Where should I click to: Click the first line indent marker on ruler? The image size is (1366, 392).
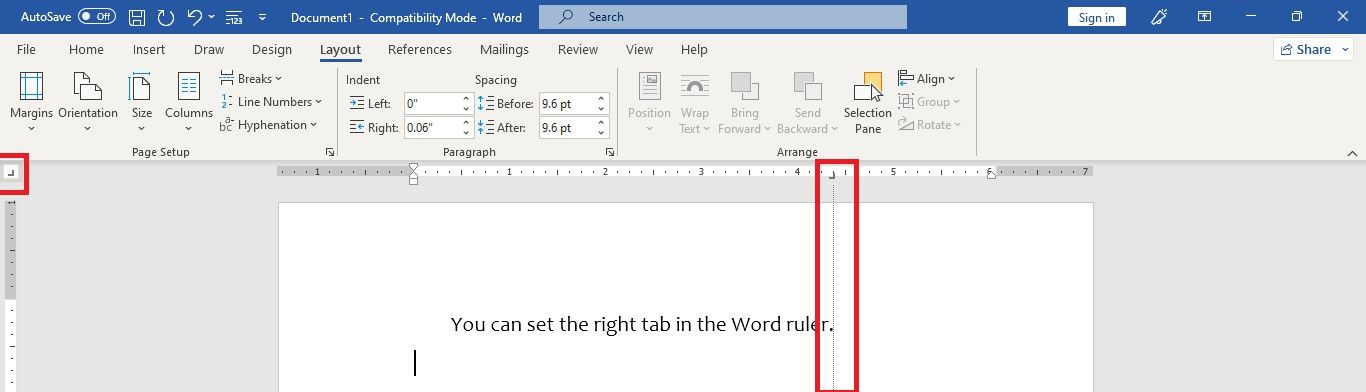(x=414, y=168)
